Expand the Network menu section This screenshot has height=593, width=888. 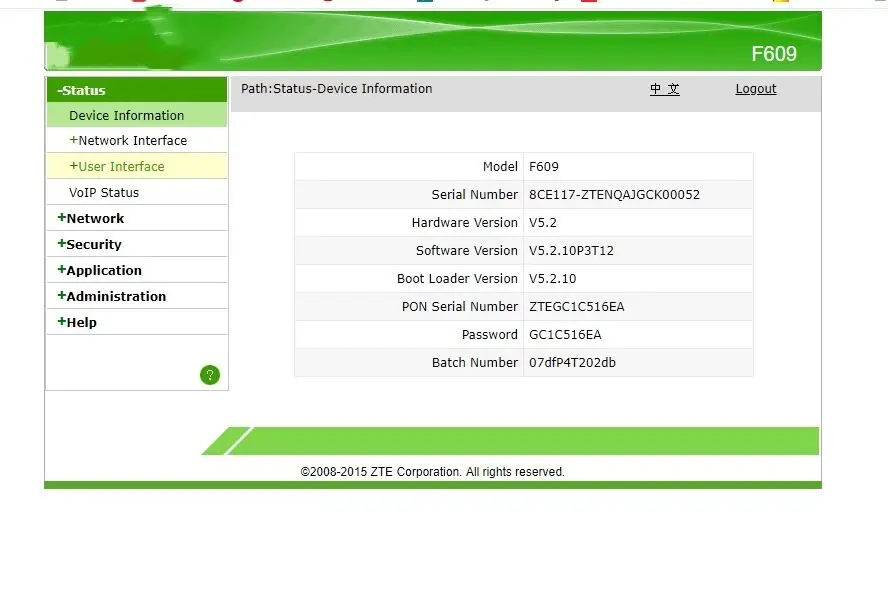click(94, 219)
